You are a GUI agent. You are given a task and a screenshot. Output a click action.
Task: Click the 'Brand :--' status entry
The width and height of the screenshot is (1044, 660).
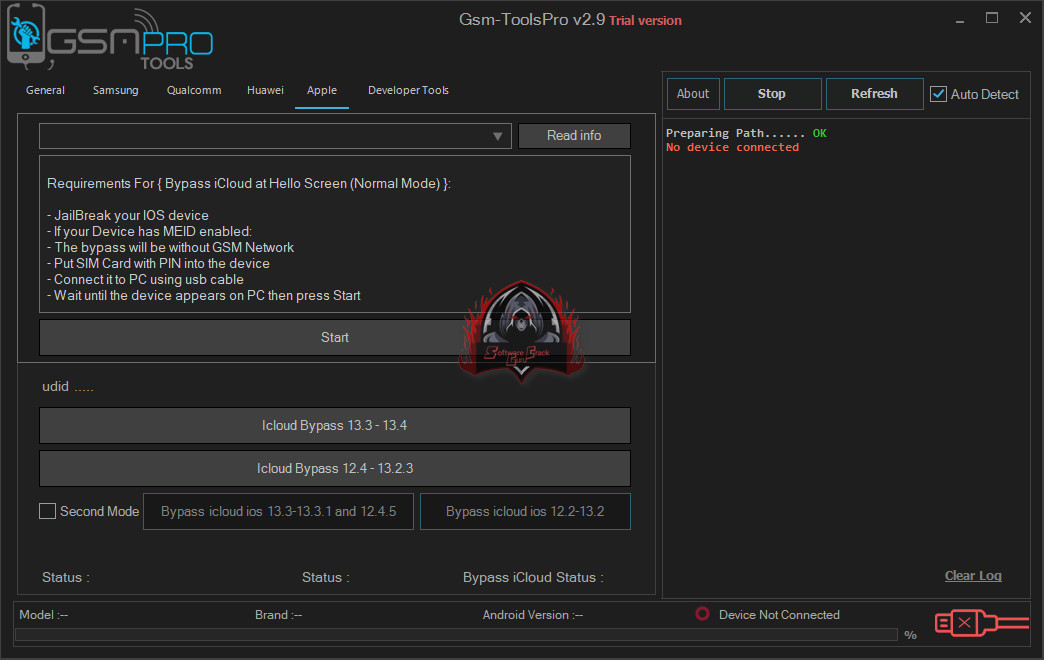(278, 615)
